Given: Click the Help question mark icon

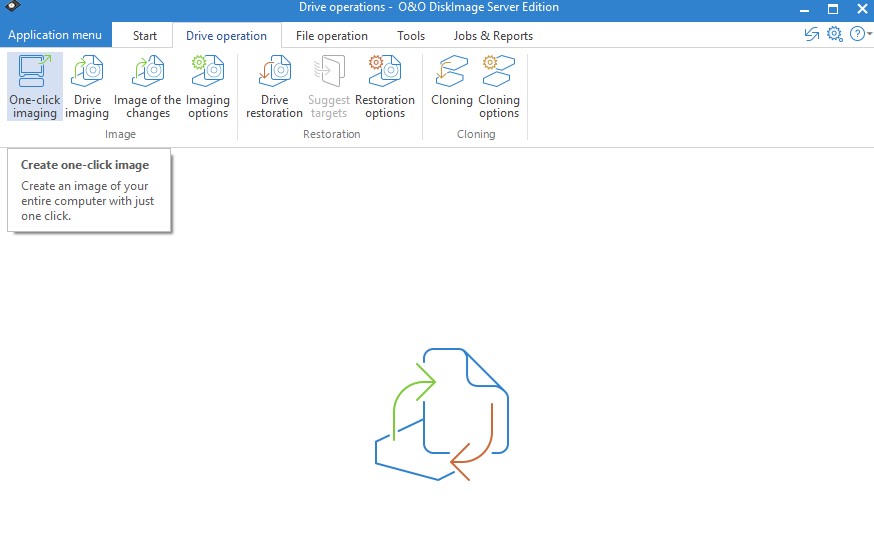Looking at the screenshot, I should coord(857,34).
